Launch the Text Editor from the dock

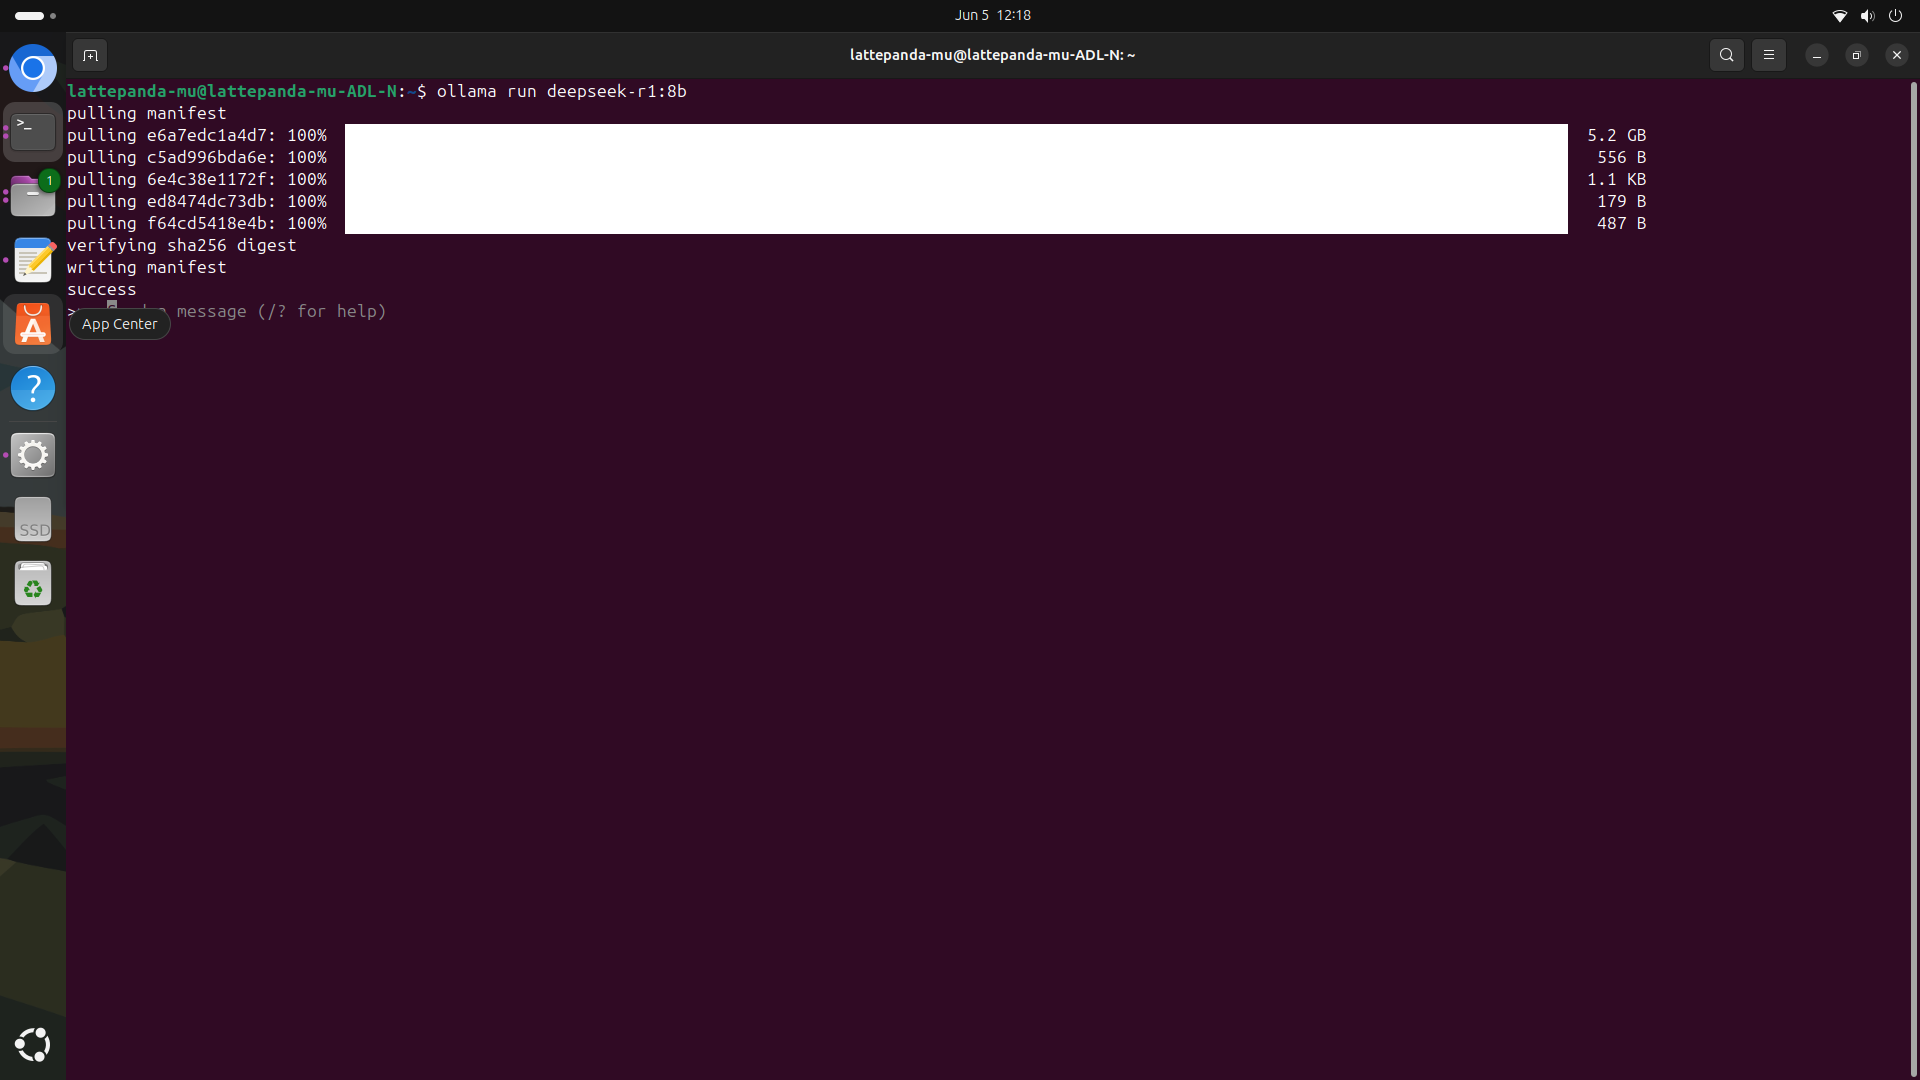pos(33,260)
